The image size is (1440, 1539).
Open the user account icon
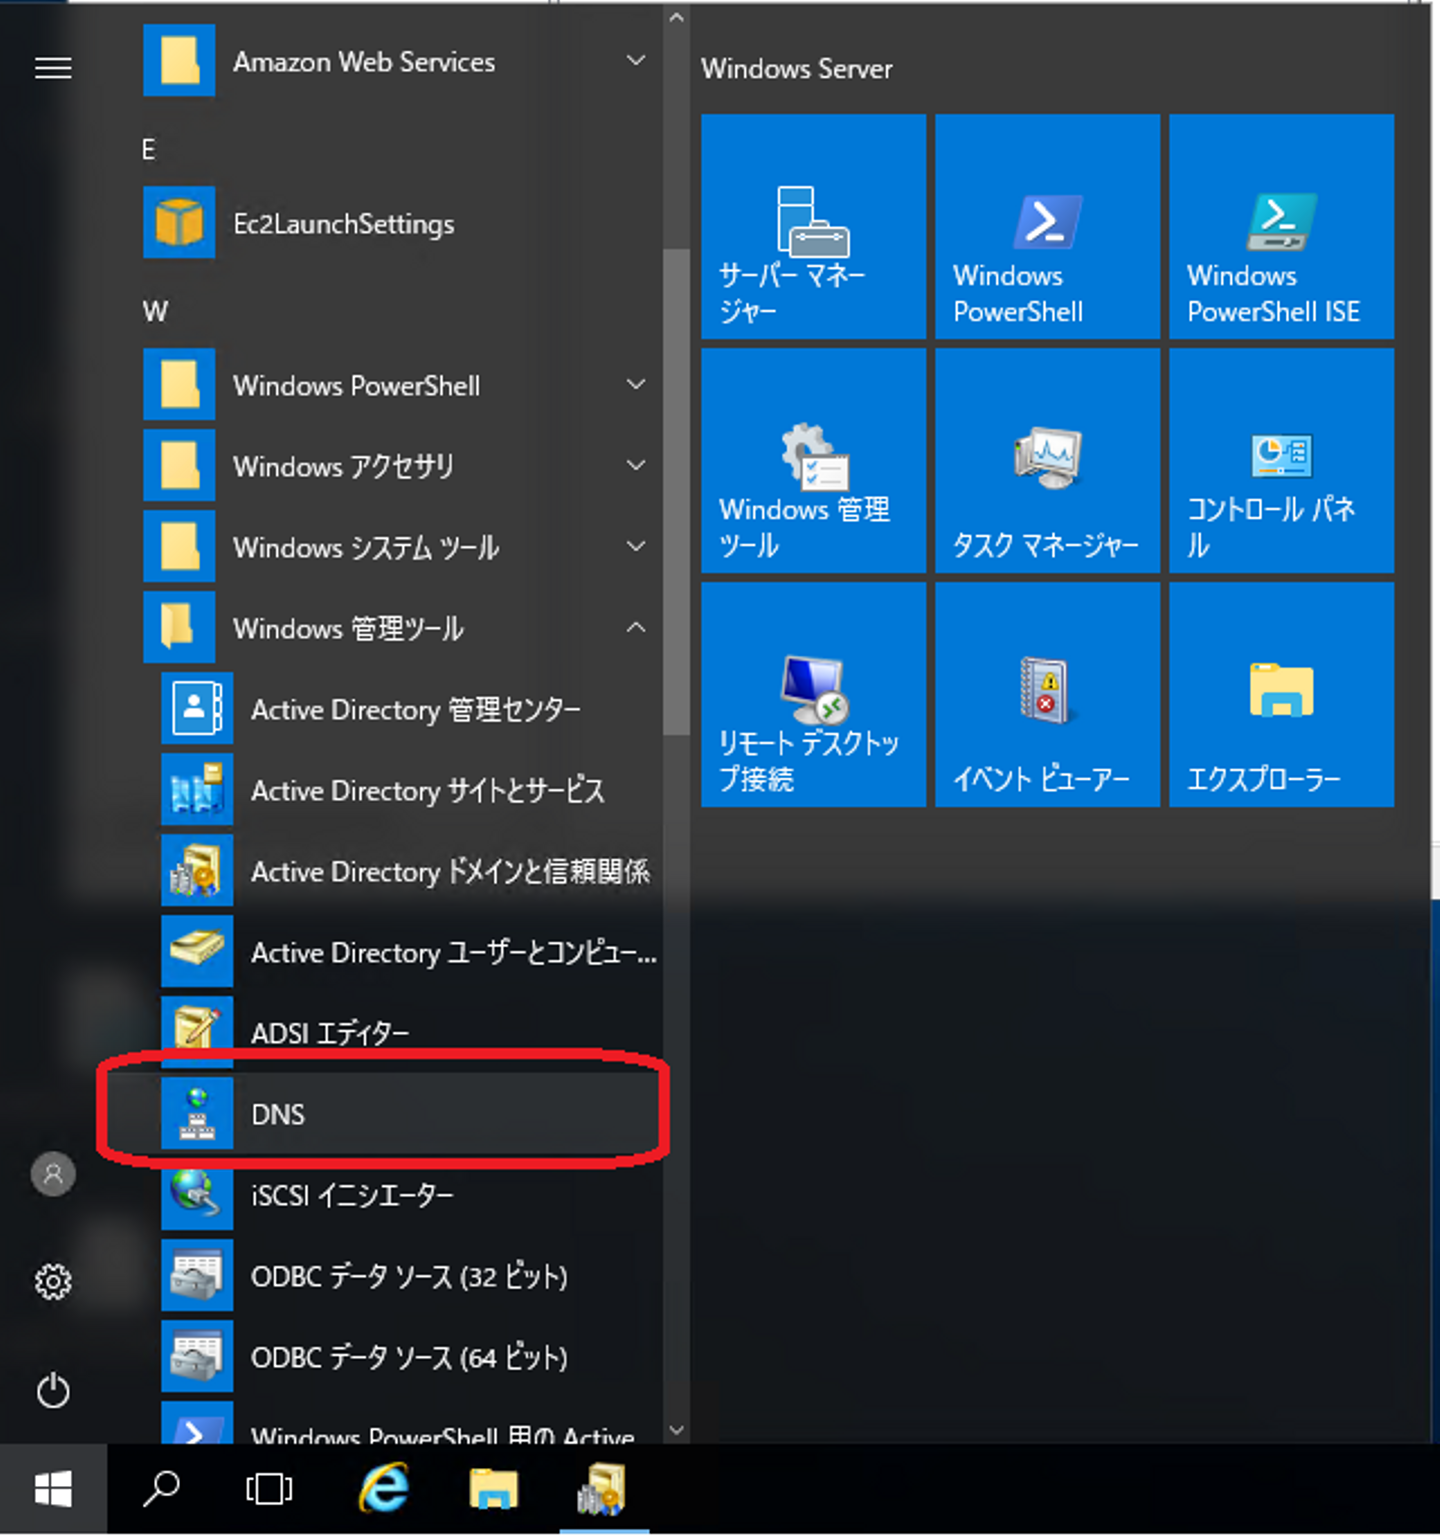pyautogui.click(x=53, y=1174)
